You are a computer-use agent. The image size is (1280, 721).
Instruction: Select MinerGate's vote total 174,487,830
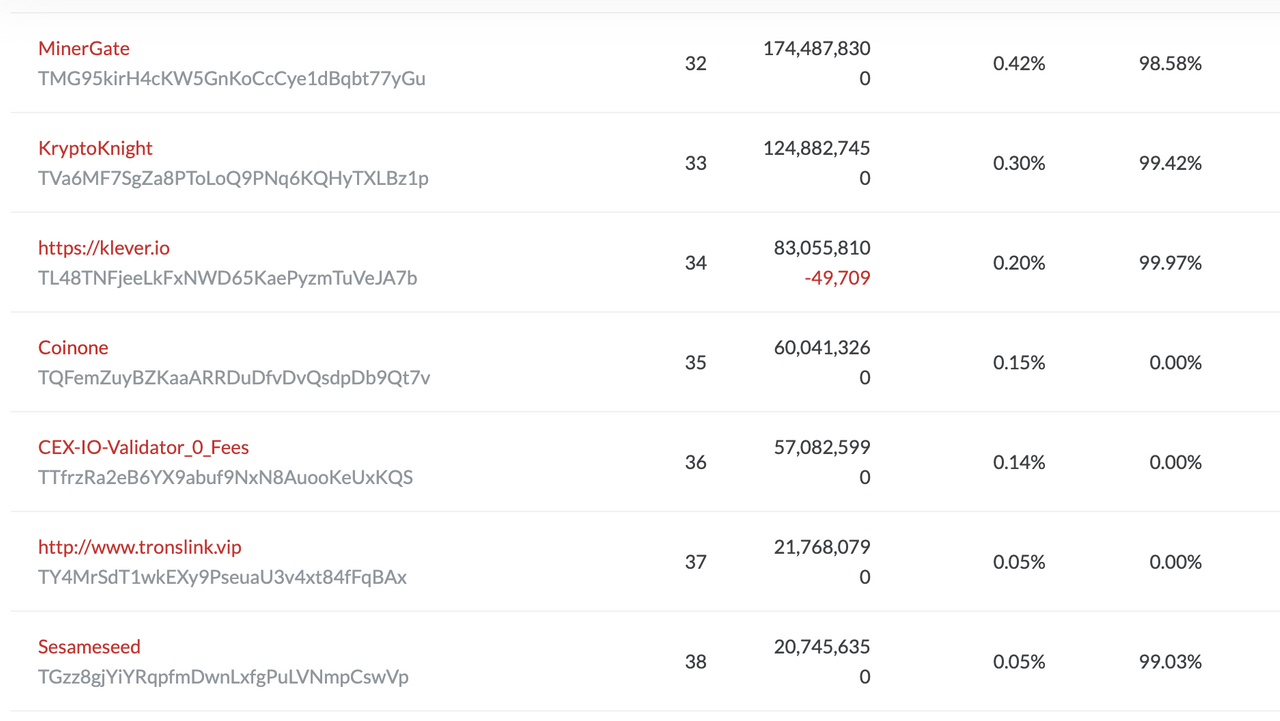pos(815,48)
